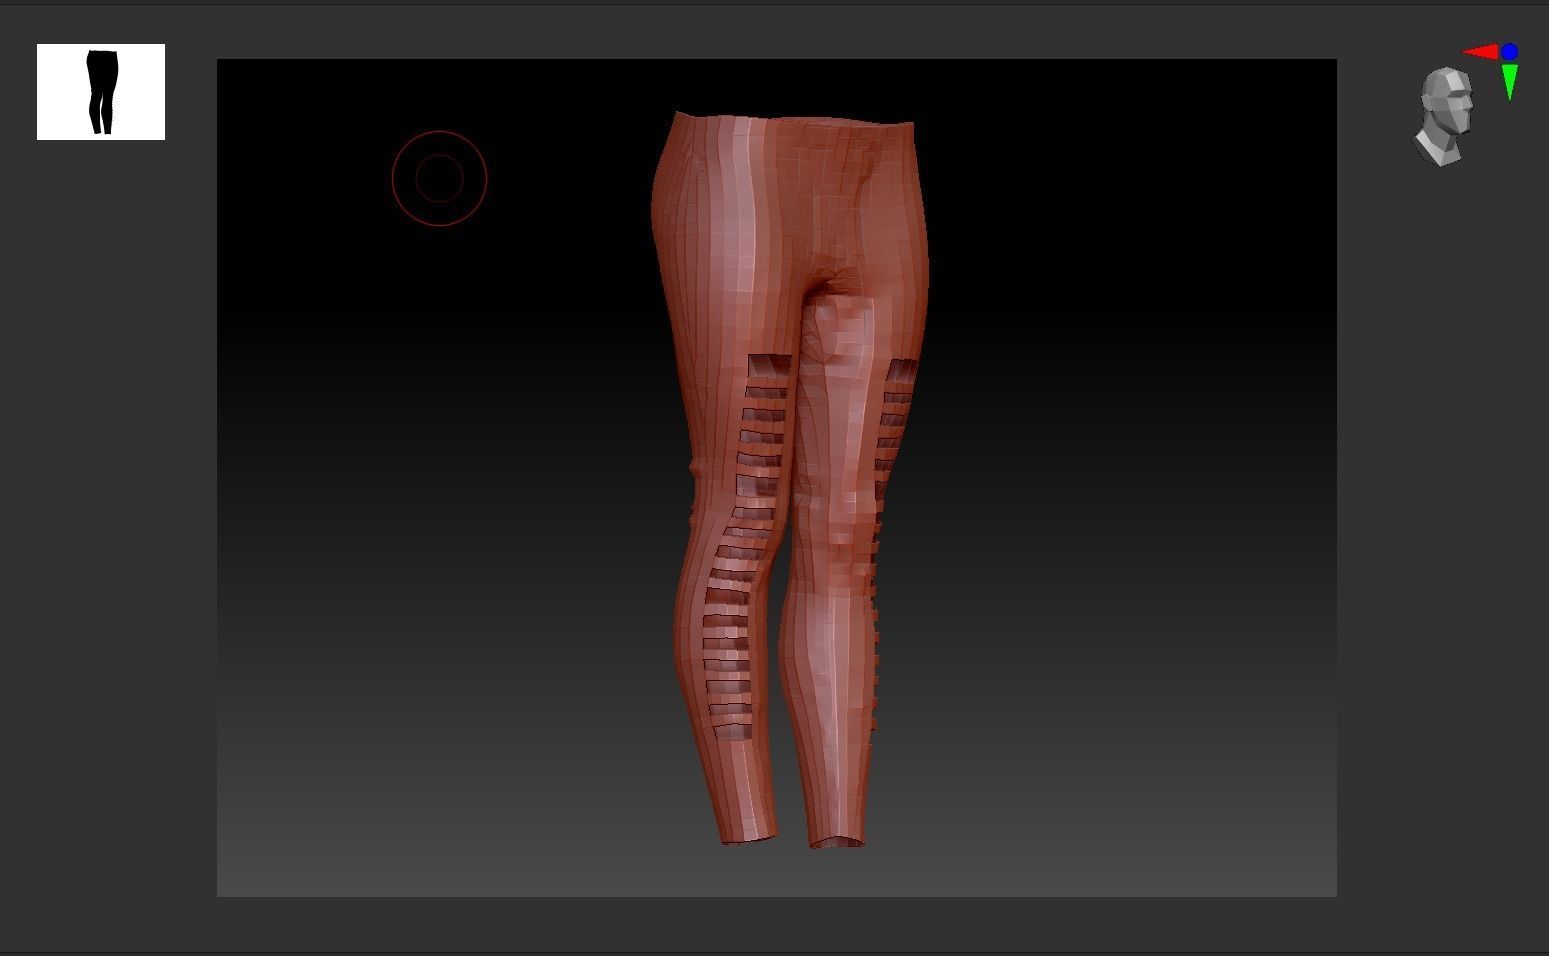Screen dimensions: 1549x956
Task: Click the leggings silhouette thumbnail
Action: pyautogui.click(x=101, y=92)
